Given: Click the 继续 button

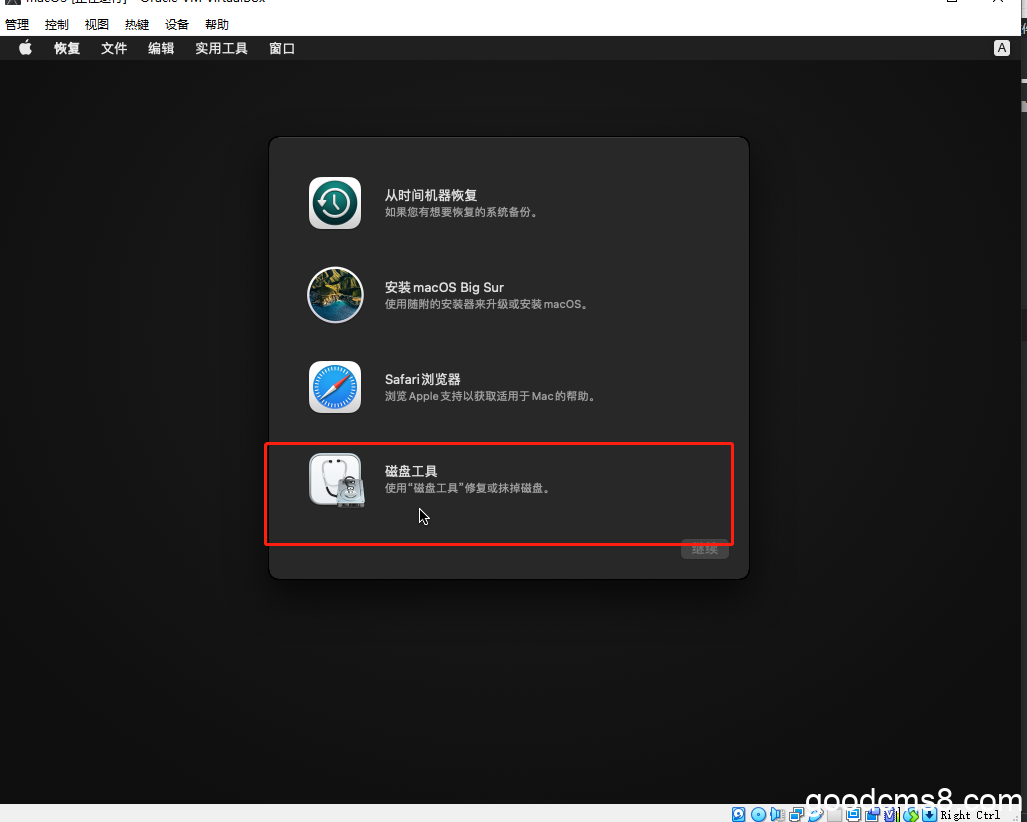Looking at the screenshot, I should click(705, 550).
